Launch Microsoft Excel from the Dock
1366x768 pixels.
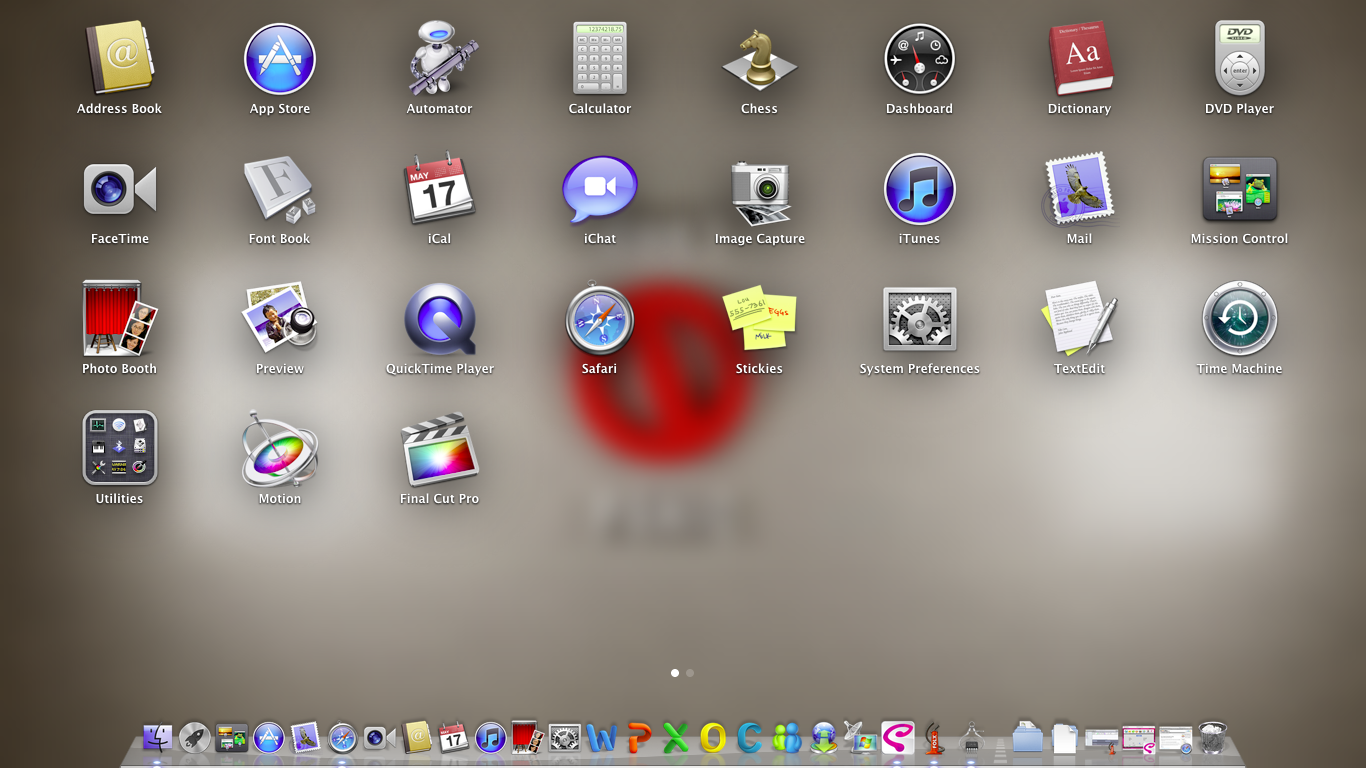[x=676, y=739]
